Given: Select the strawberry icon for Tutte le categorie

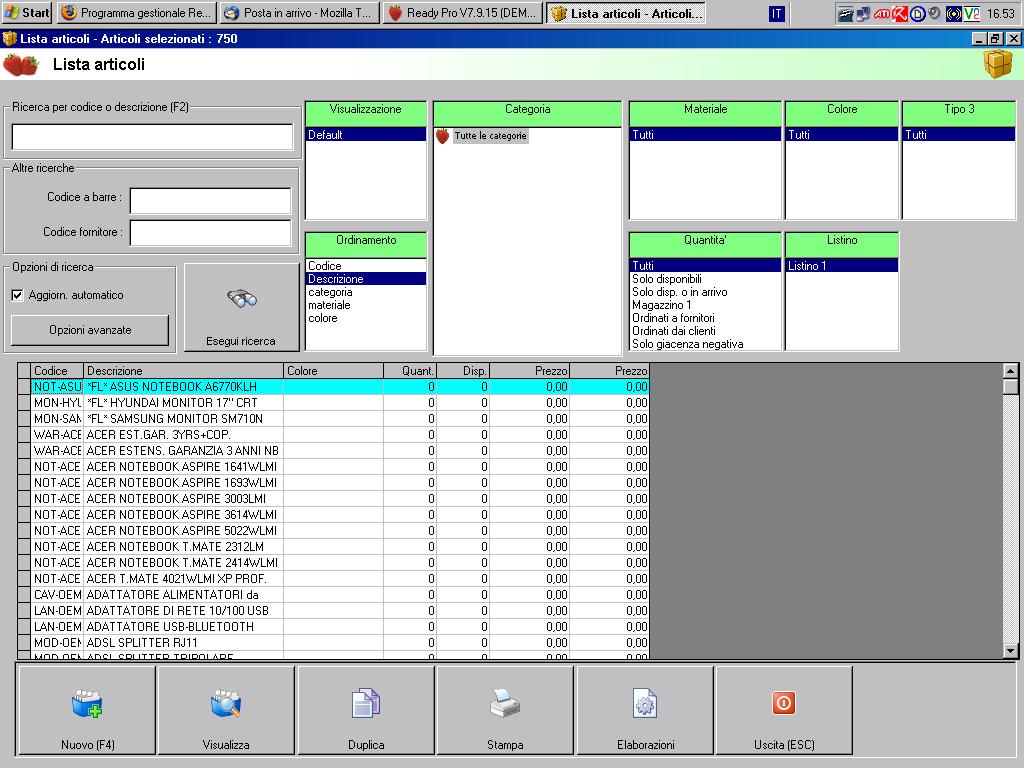Looking at the screenshot, I should [443, 136].
